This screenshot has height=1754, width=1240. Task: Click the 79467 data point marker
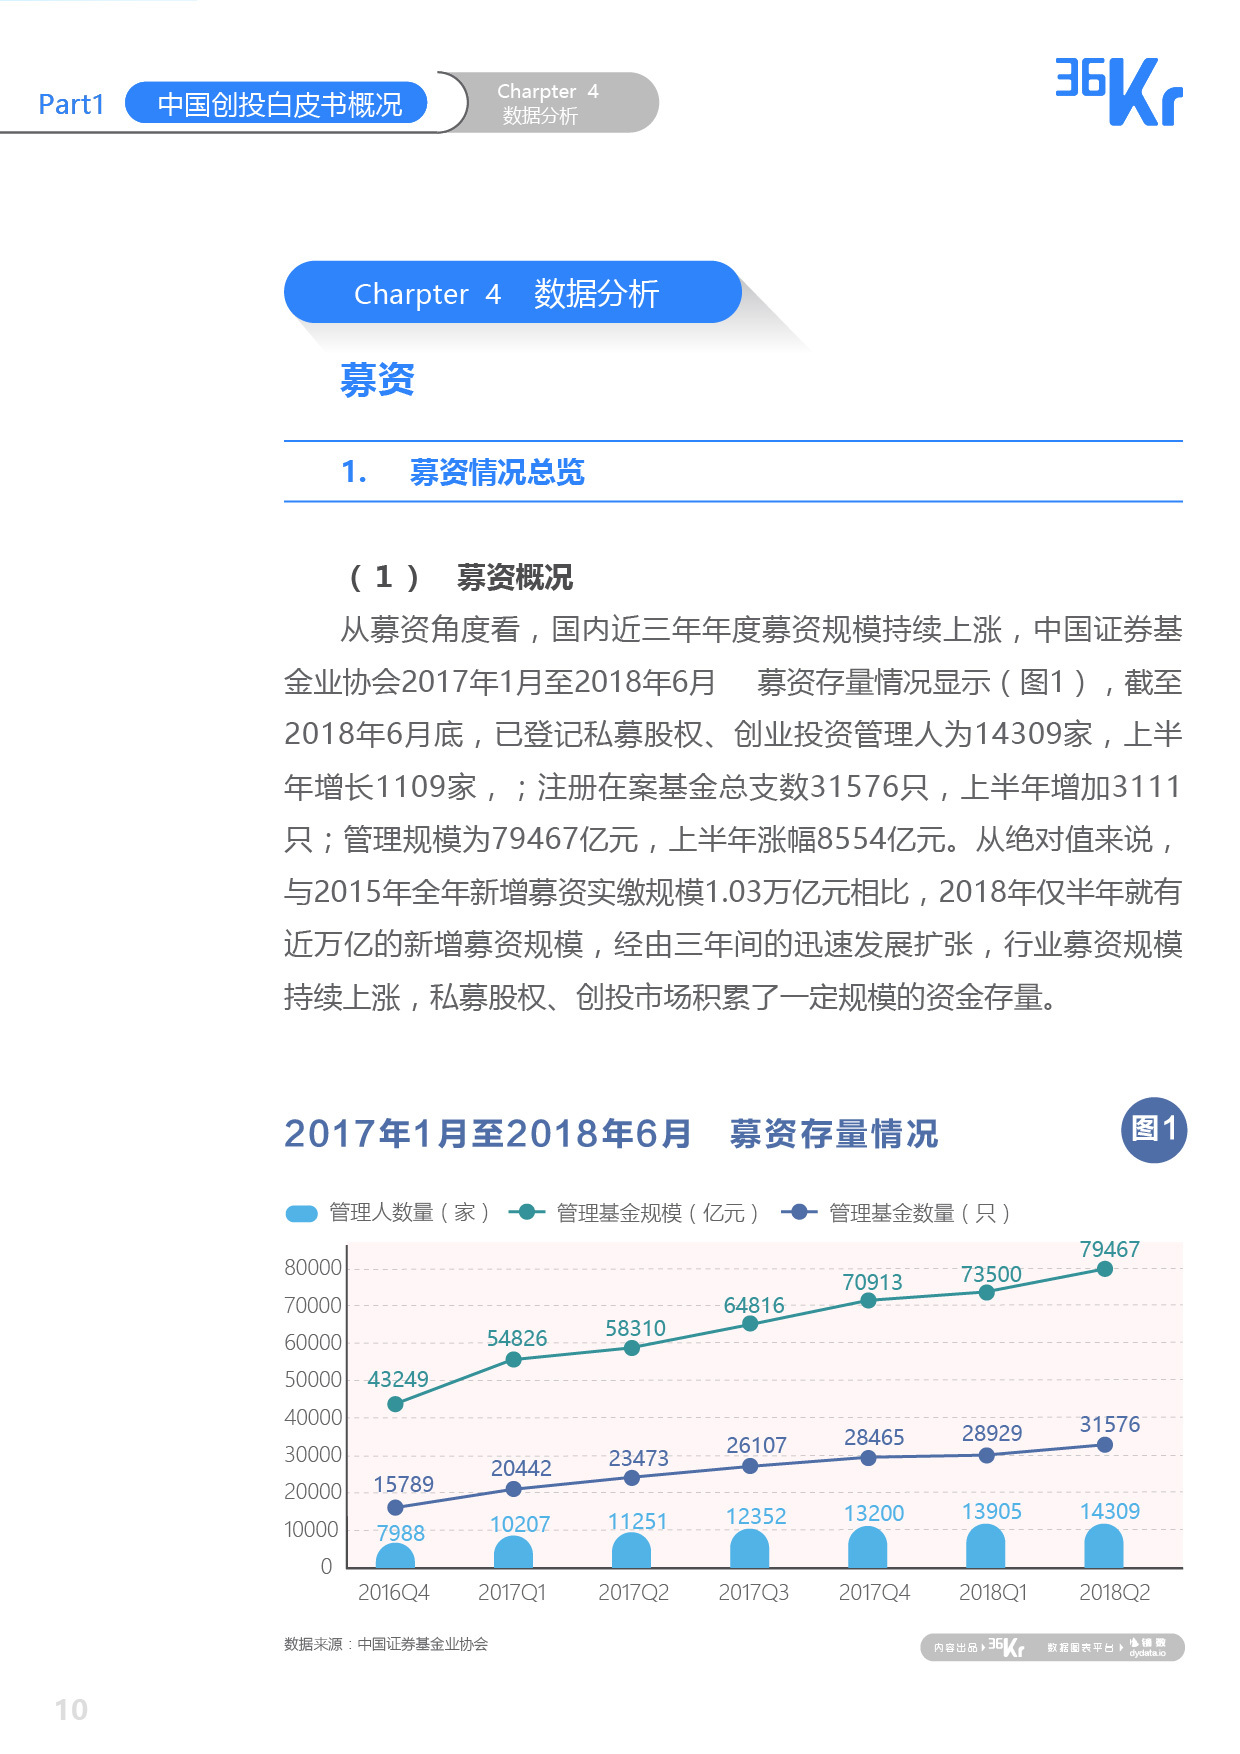1105,1269
